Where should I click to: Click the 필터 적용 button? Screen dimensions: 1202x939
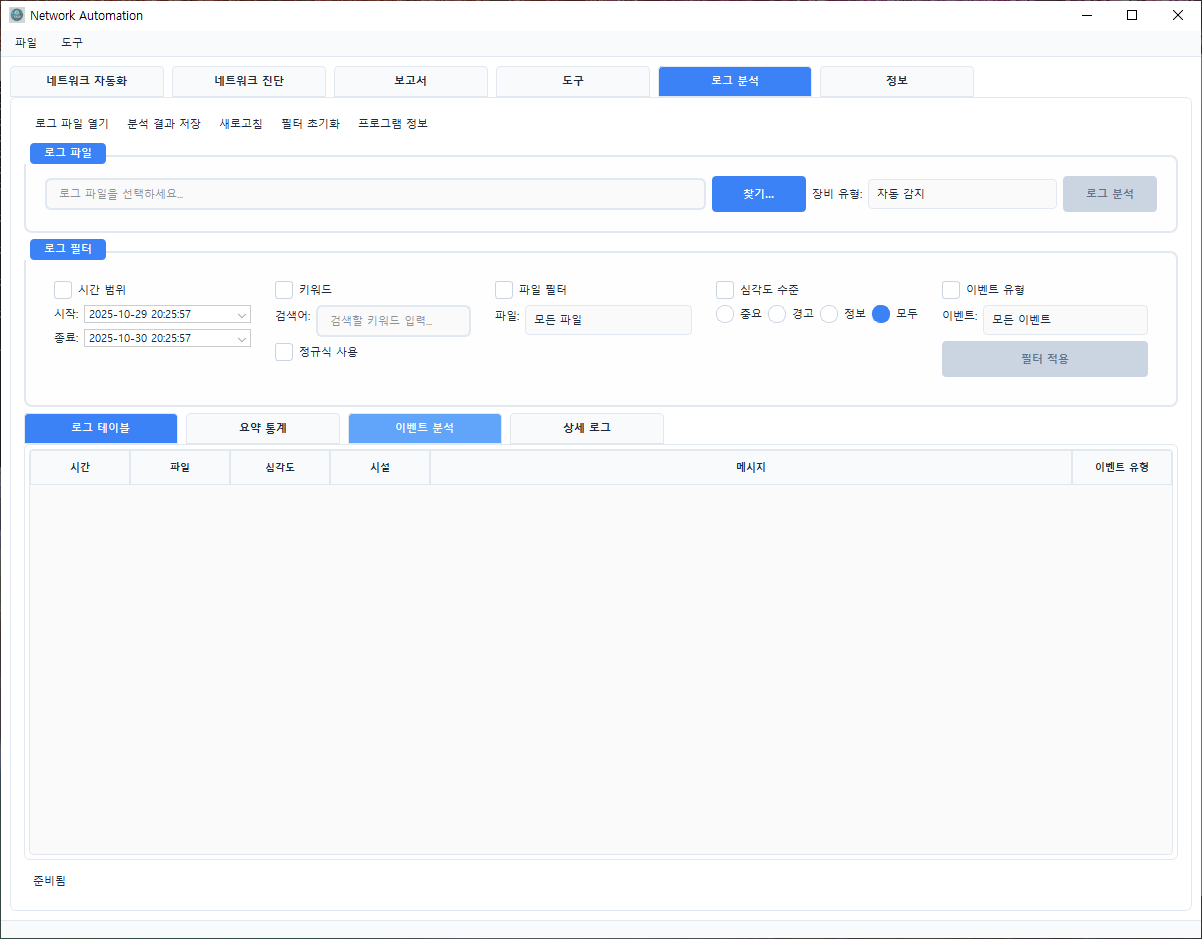pos(1044,359)
